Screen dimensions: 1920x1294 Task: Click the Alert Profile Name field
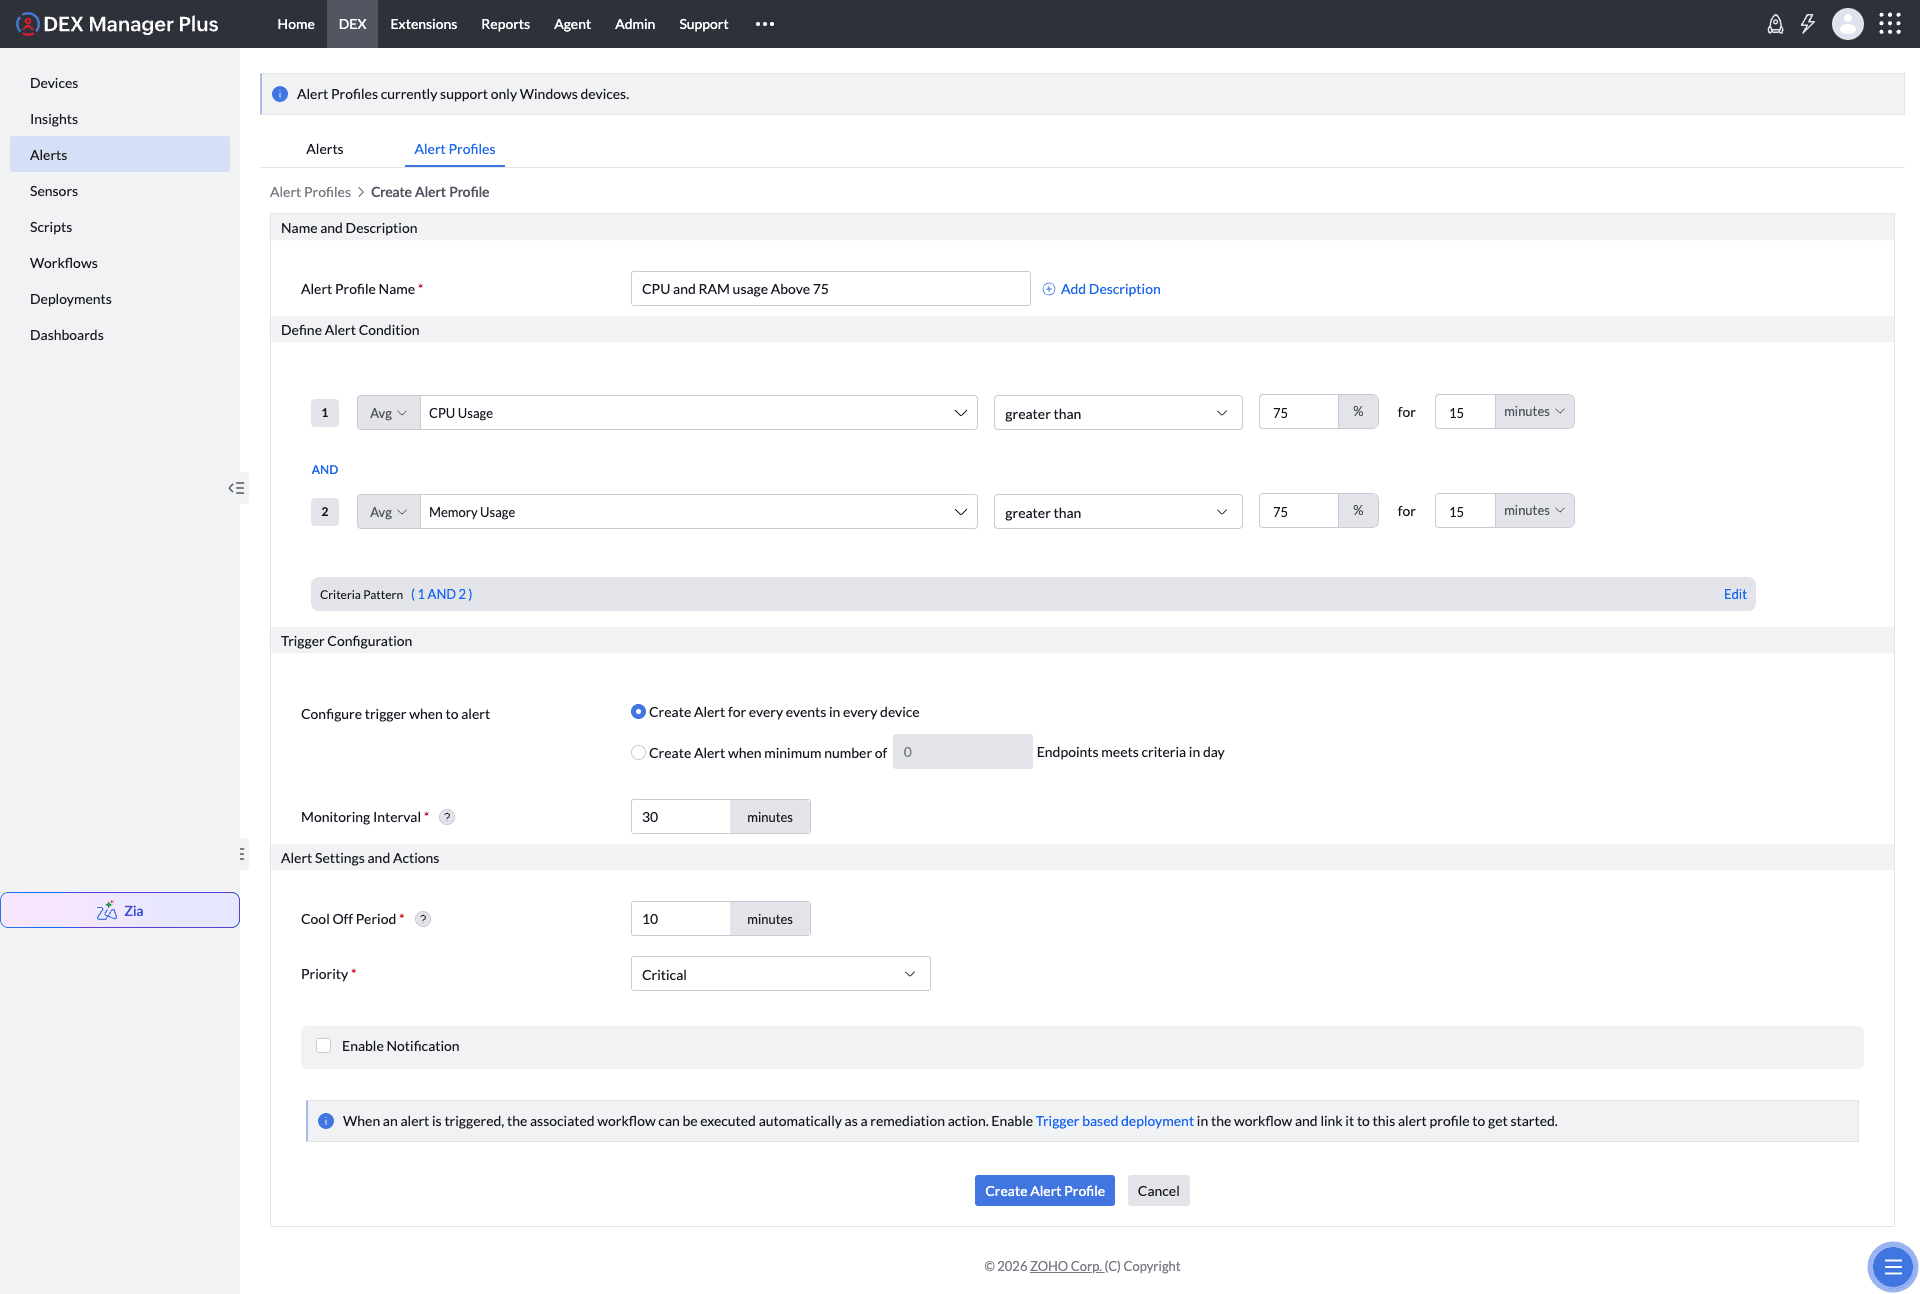830,289
